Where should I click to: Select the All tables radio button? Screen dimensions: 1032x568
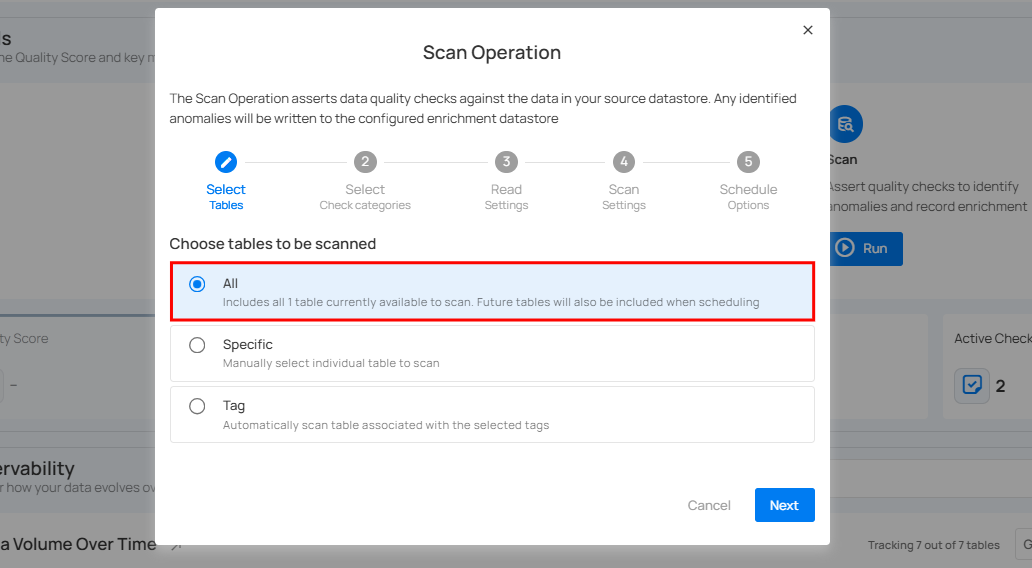click(x=197, y=284)
